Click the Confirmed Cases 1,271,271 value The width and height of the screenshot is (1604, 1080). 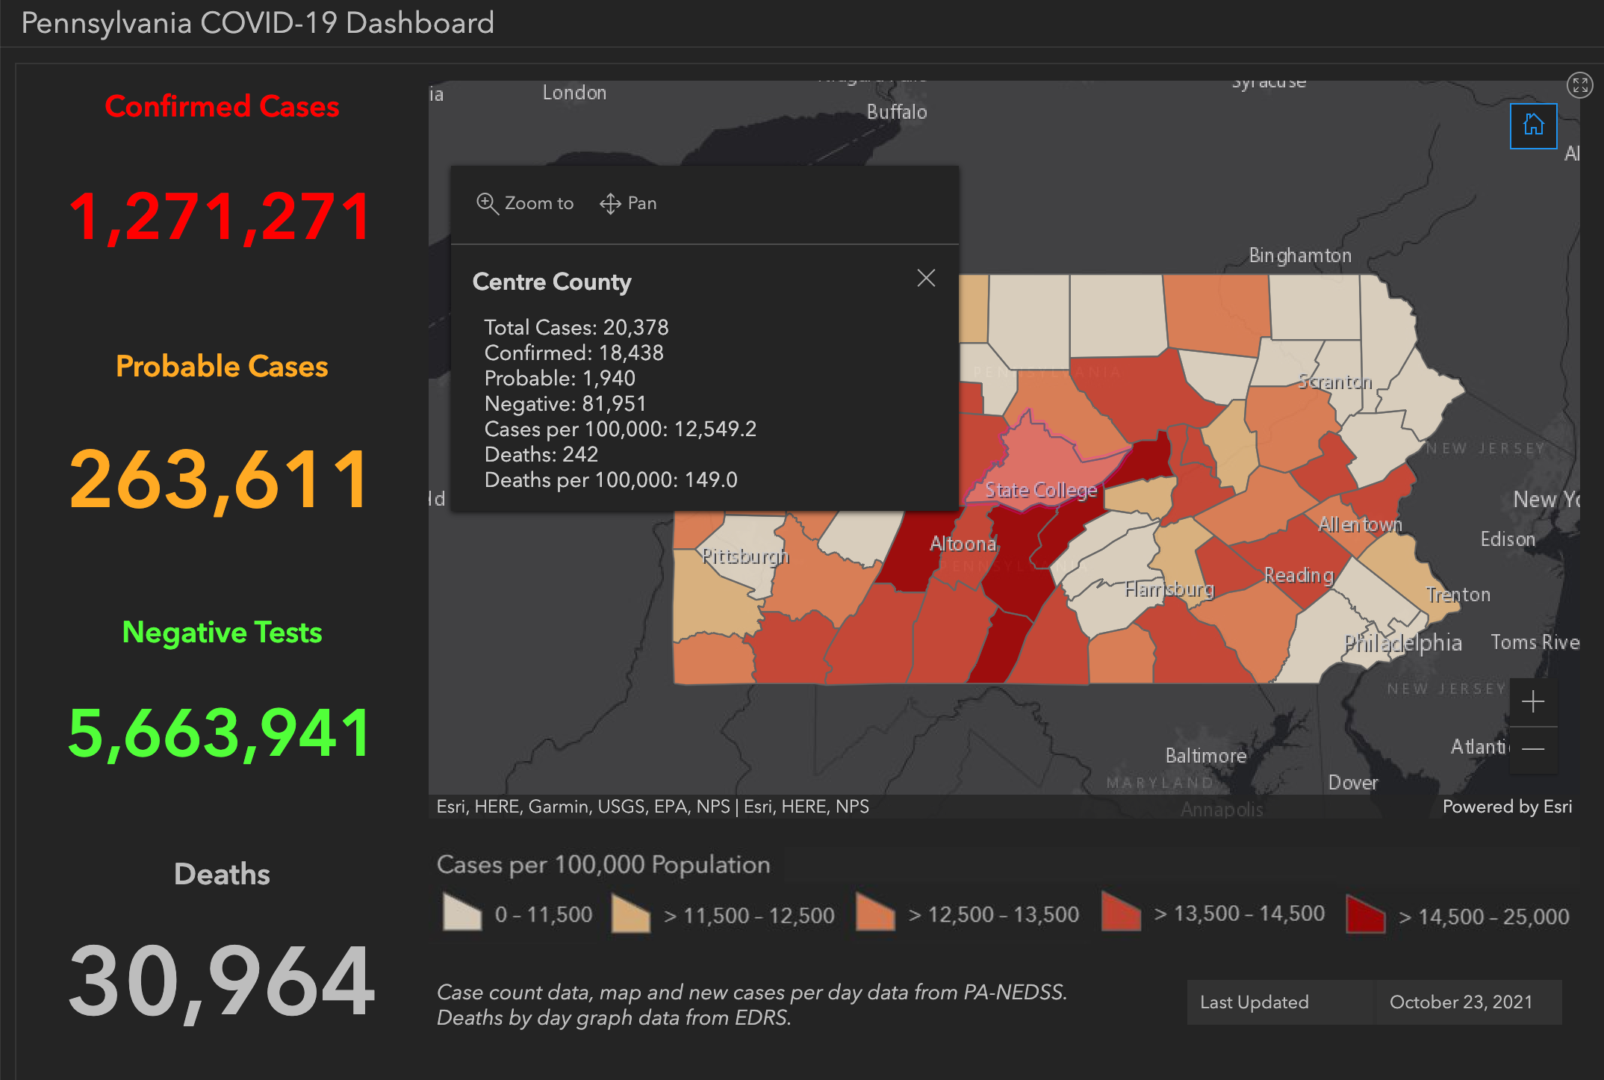coord(220,216)
